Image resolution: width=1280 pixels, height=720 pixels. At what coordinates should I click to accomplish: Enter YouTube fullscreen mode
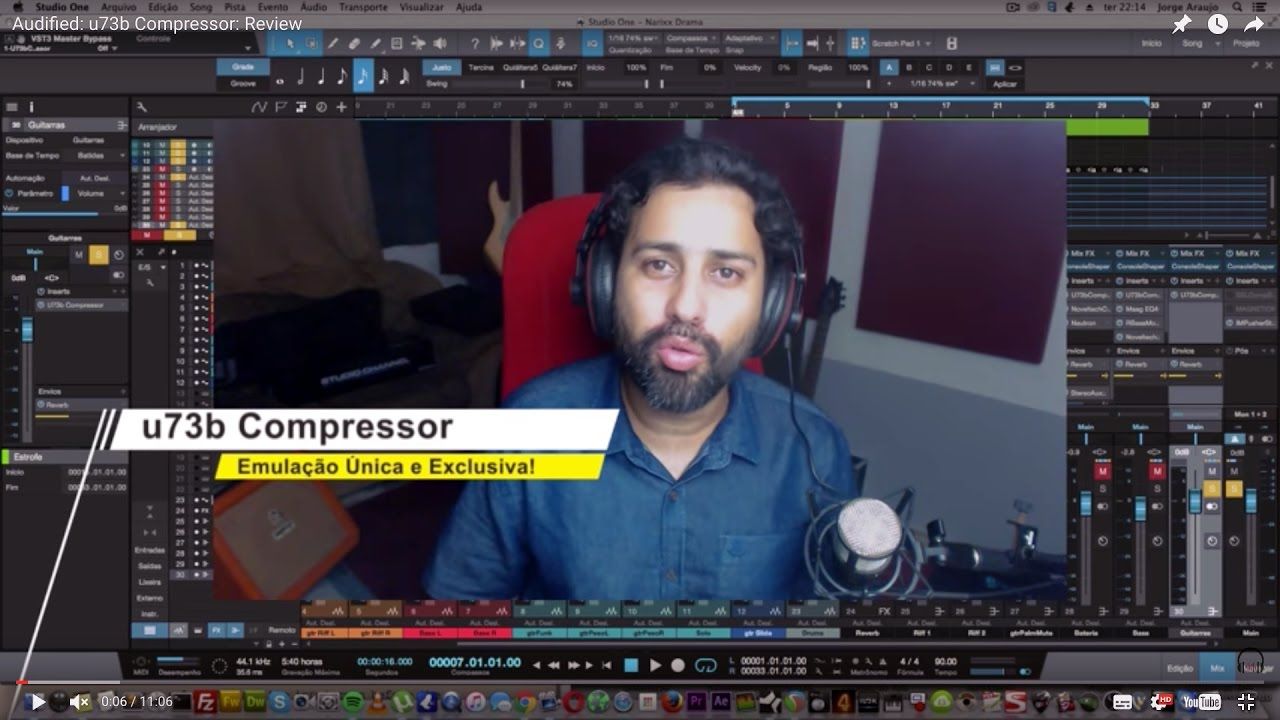pos(1246,702)
